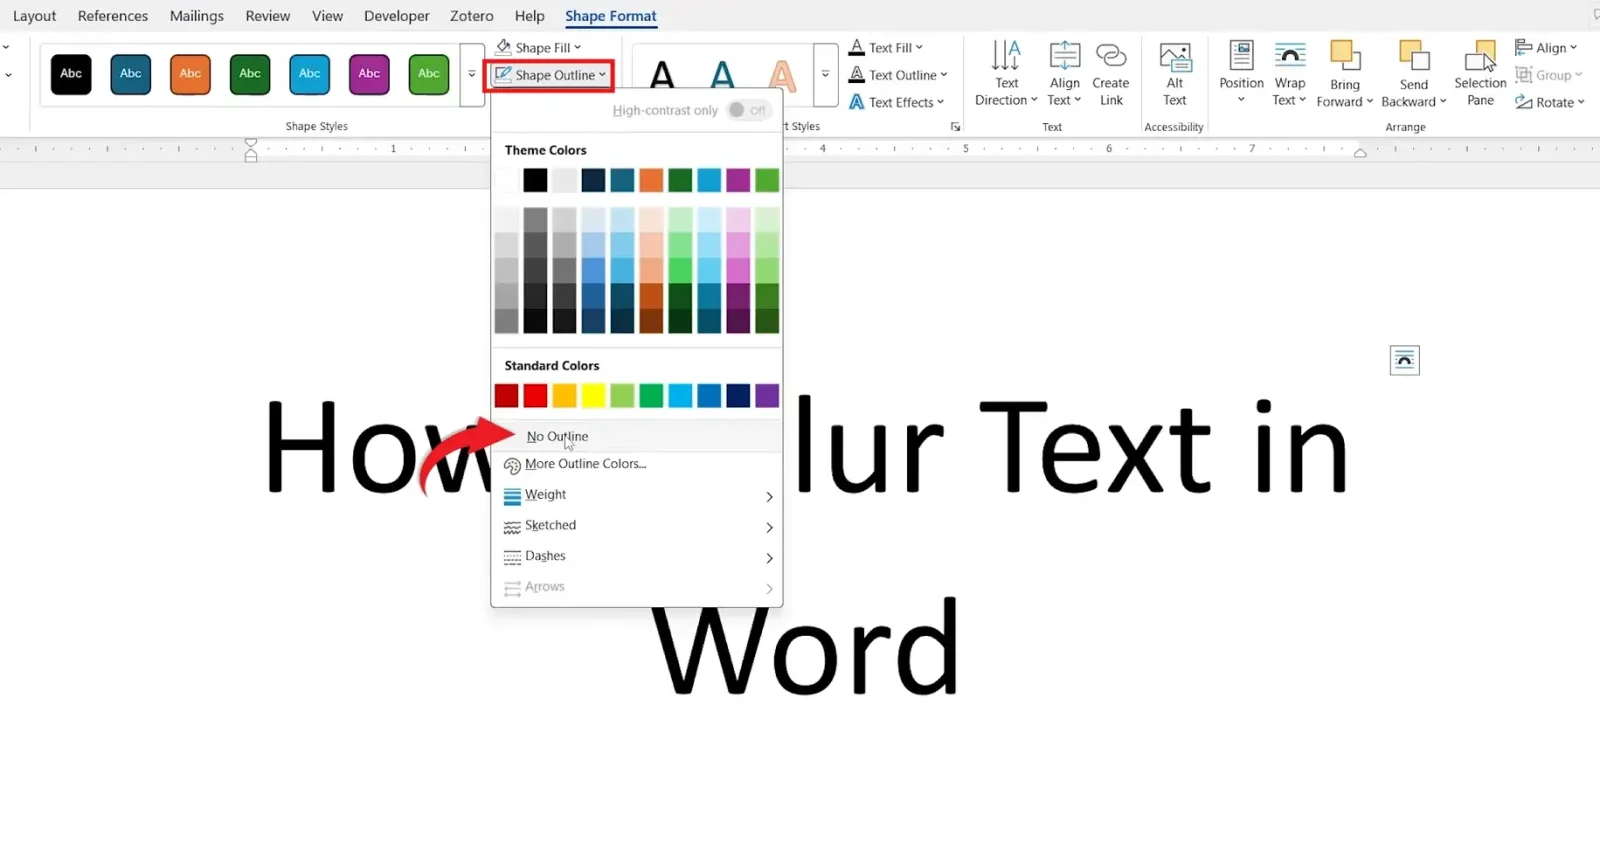Pick light blue in Standard Colors
The height and width of the screenshot is (863, 1600).
[680, 396]
